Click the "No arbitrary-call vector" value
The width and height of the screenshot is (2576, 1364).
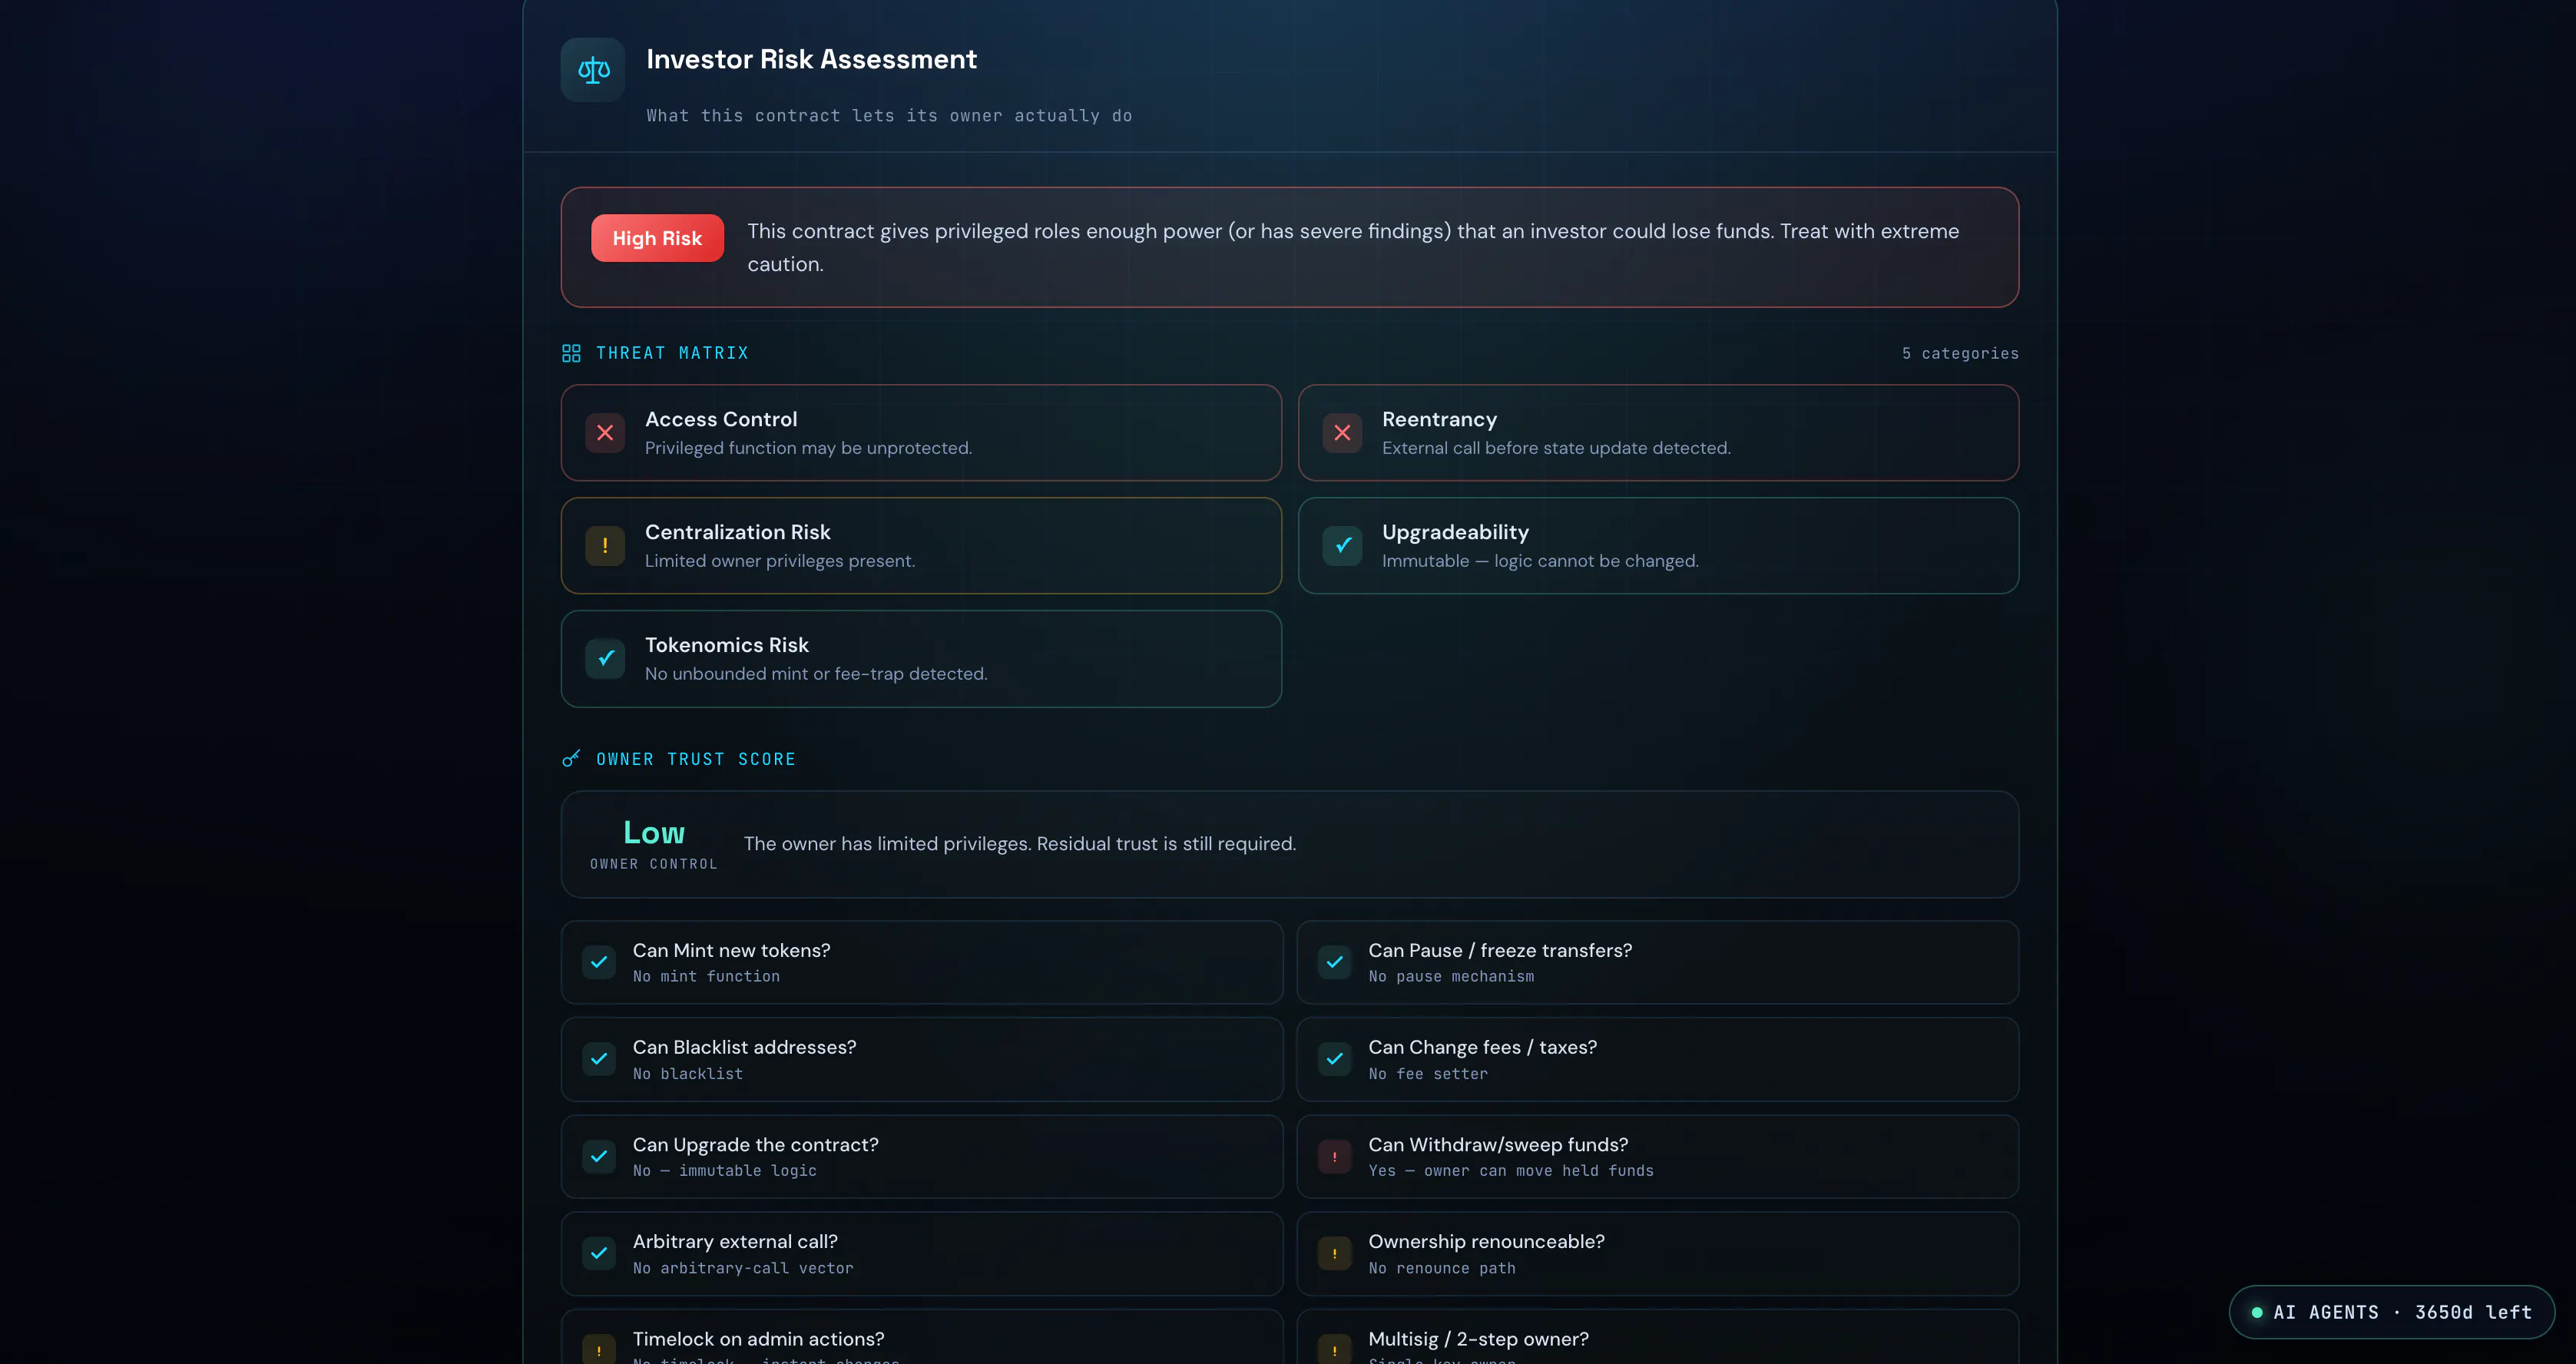[743, 1268]
